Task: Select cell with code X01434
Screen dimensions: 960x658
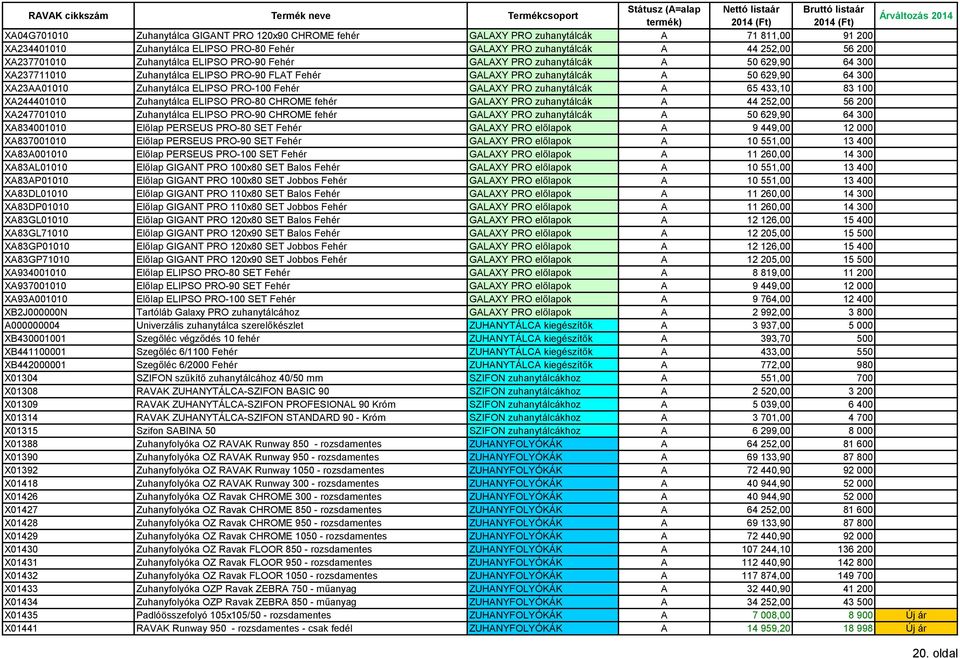Action: point(68,602)
